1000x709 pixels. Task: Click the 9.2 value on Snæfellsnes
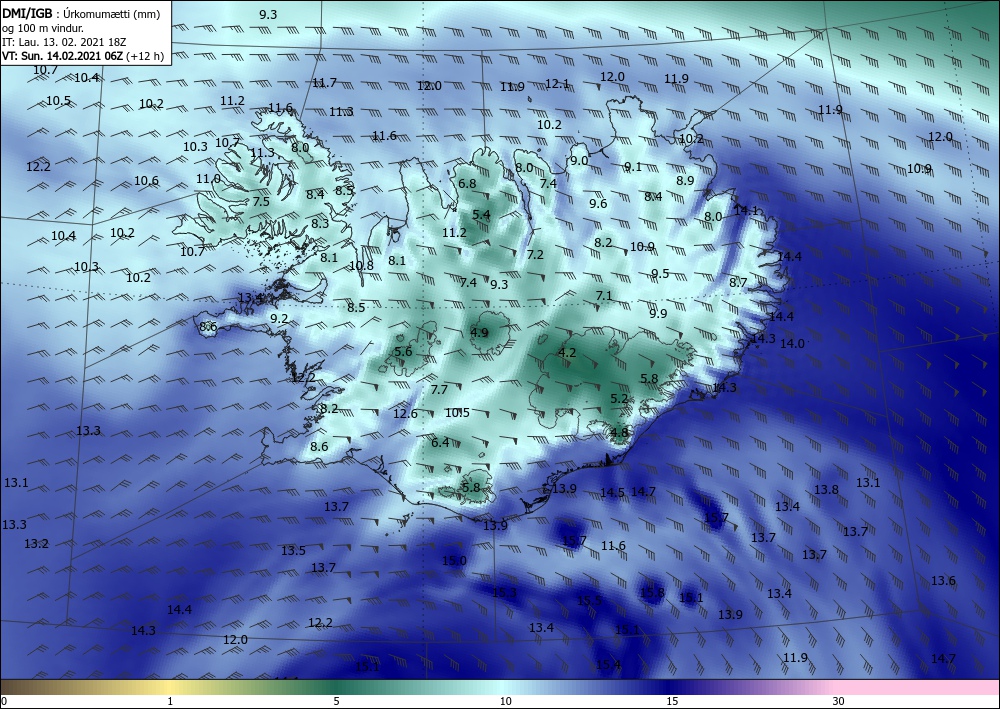pyautogui.click(x=279, y=318)
